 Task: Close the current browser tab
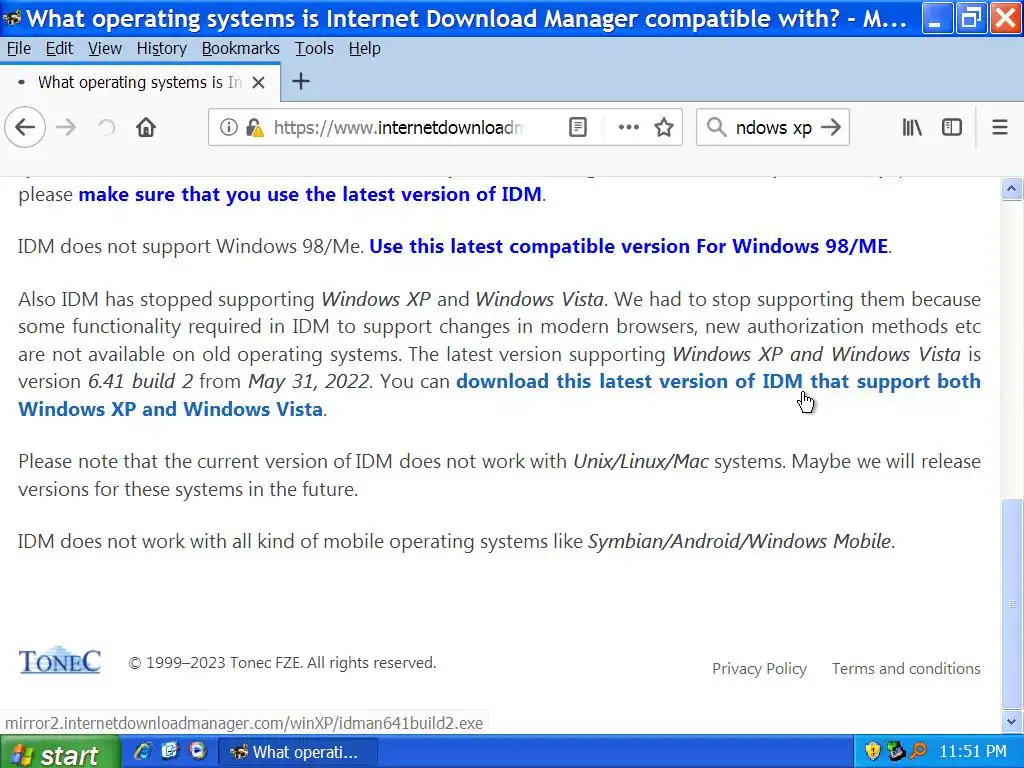259,82
